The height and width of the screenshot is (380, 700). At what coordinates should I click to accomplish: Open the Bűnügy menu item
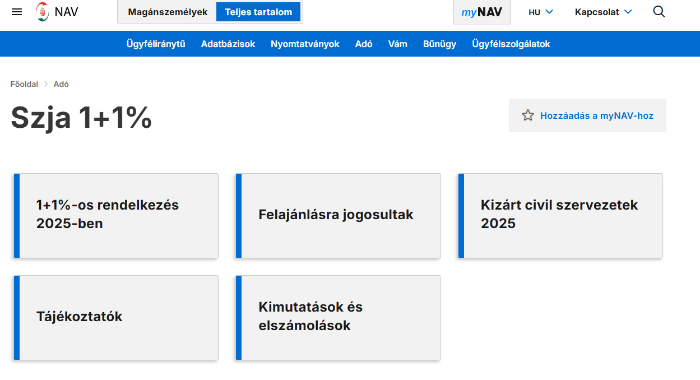(x=439, y=44)
